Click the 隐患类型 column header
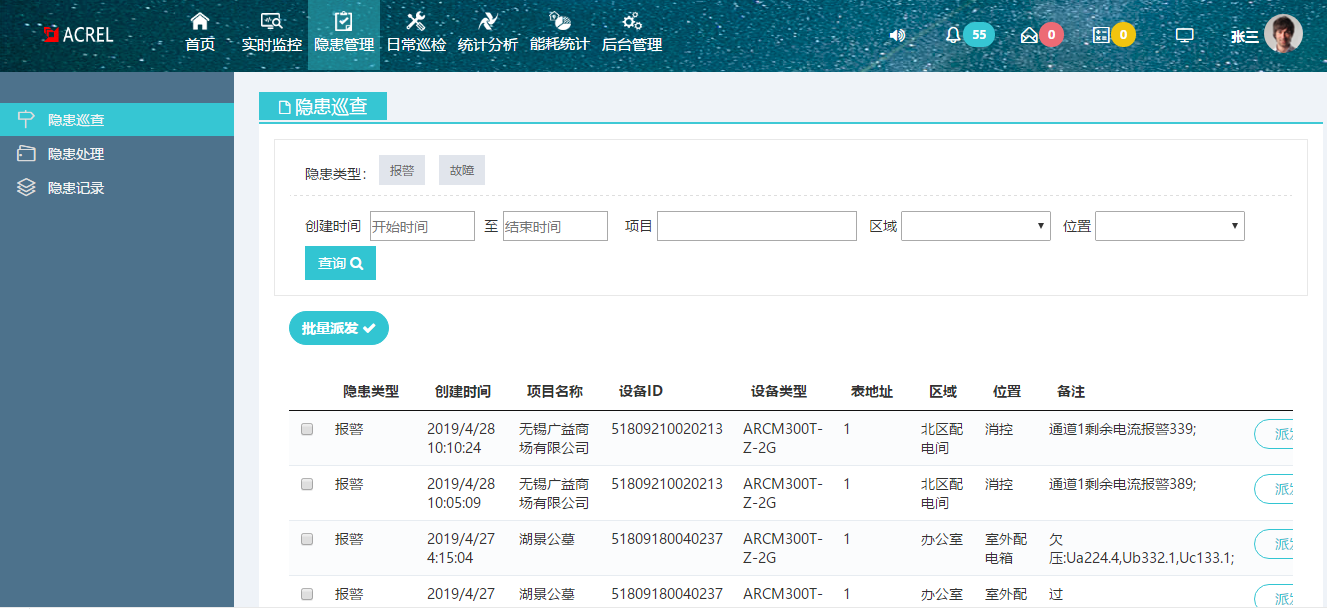1327x609 pixels. point(371,392)
